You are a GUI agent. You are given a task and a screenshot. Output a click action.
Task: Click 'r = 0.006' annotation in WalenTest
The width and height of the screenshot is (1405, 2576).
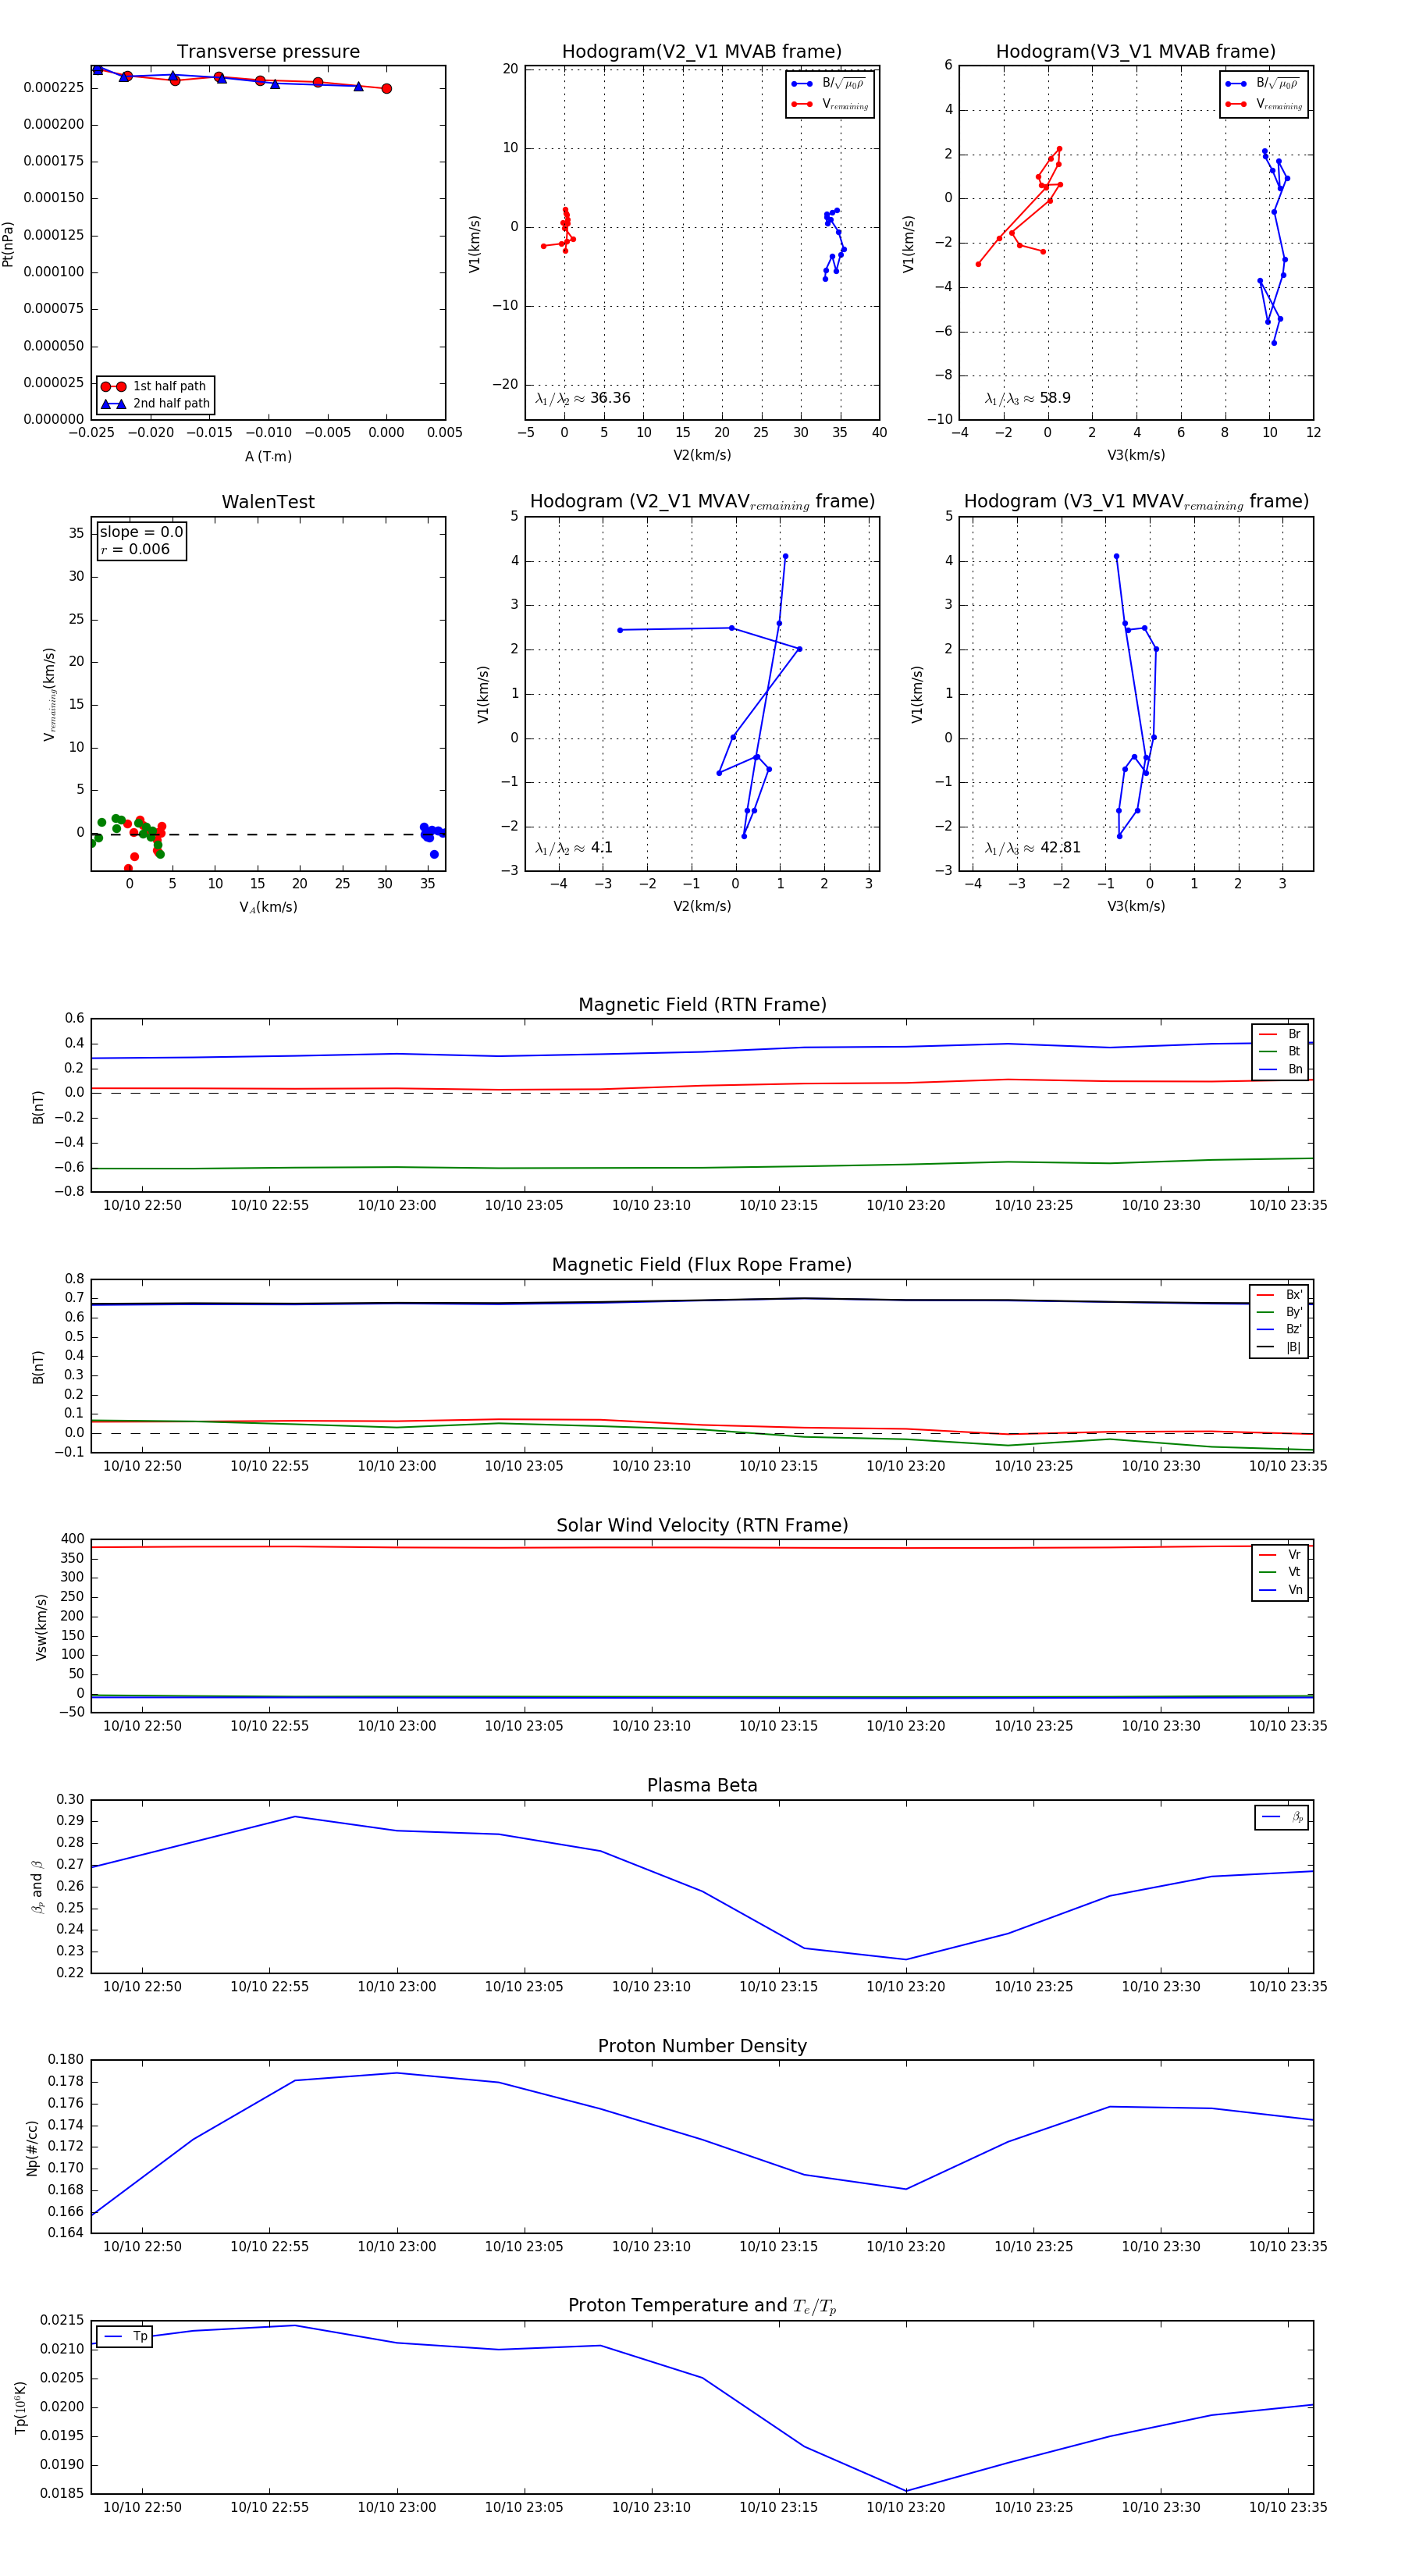point(135,549)
